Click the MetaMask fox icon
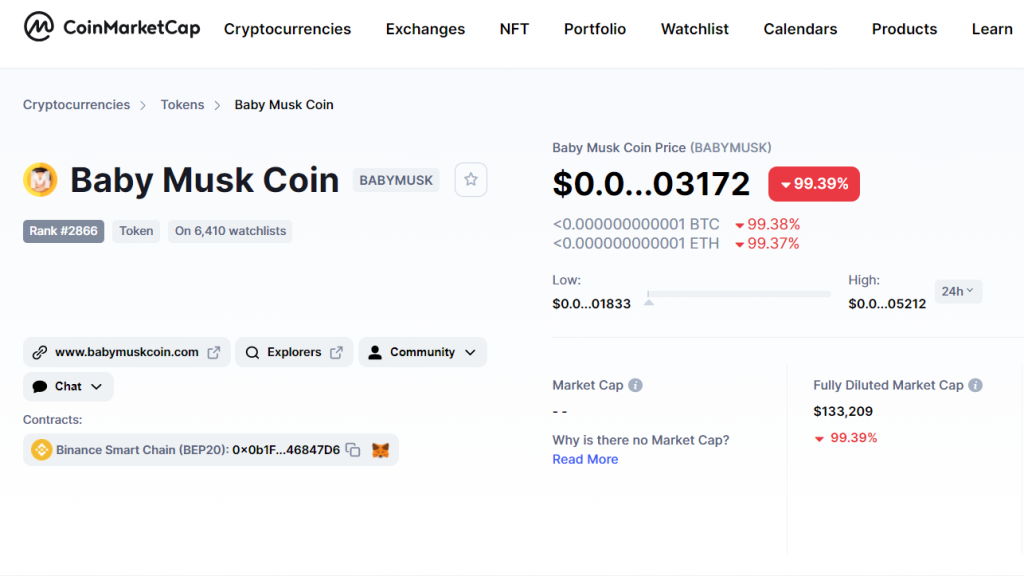This screenshot has width=1024, height=576. [x=380, y=450]
